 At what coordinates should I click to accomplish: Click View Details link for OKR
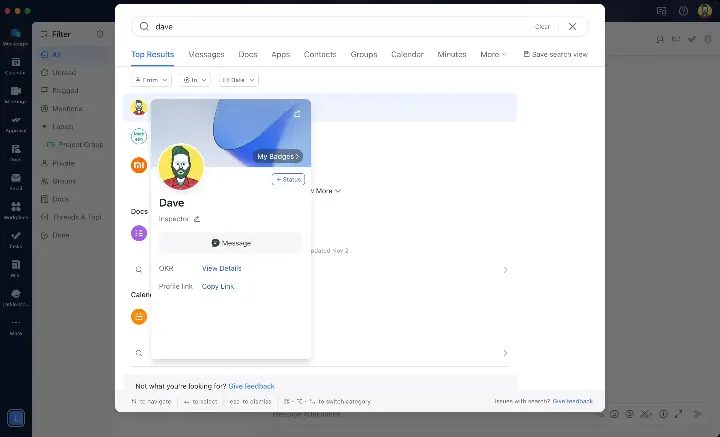221,268
